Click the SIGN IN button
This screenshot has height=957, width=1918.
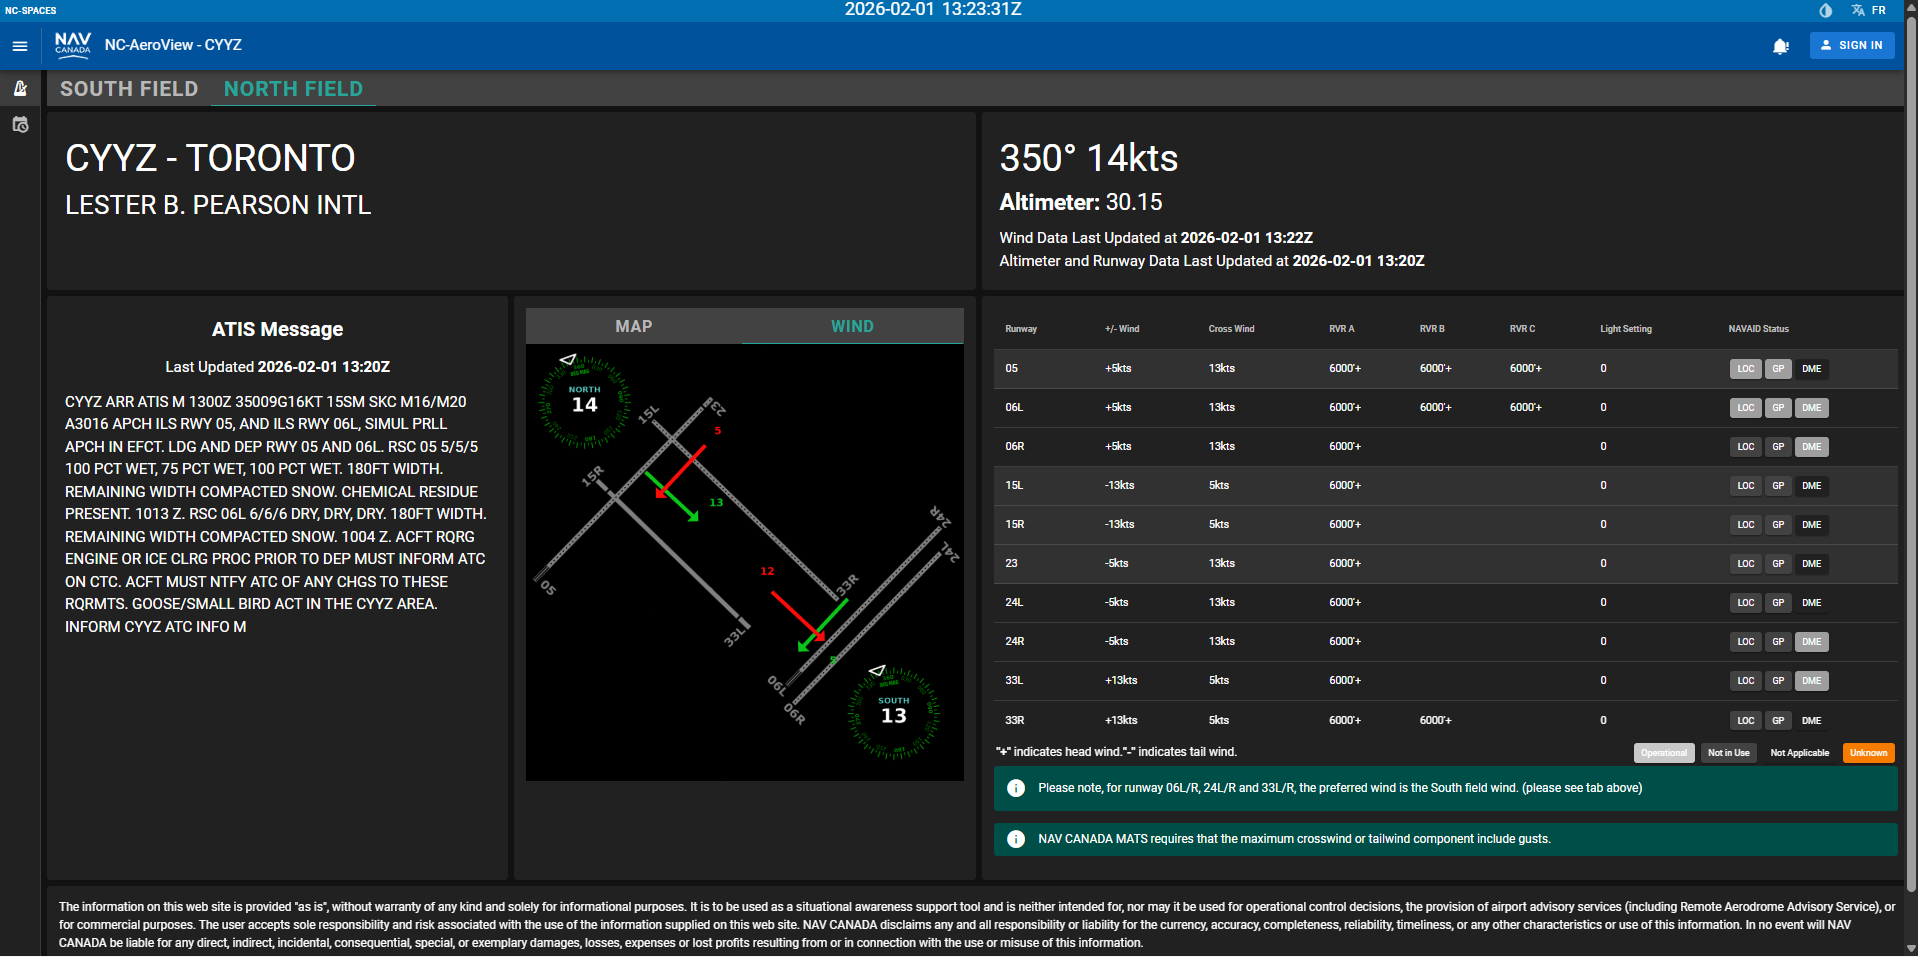[x=1851, y=45]
